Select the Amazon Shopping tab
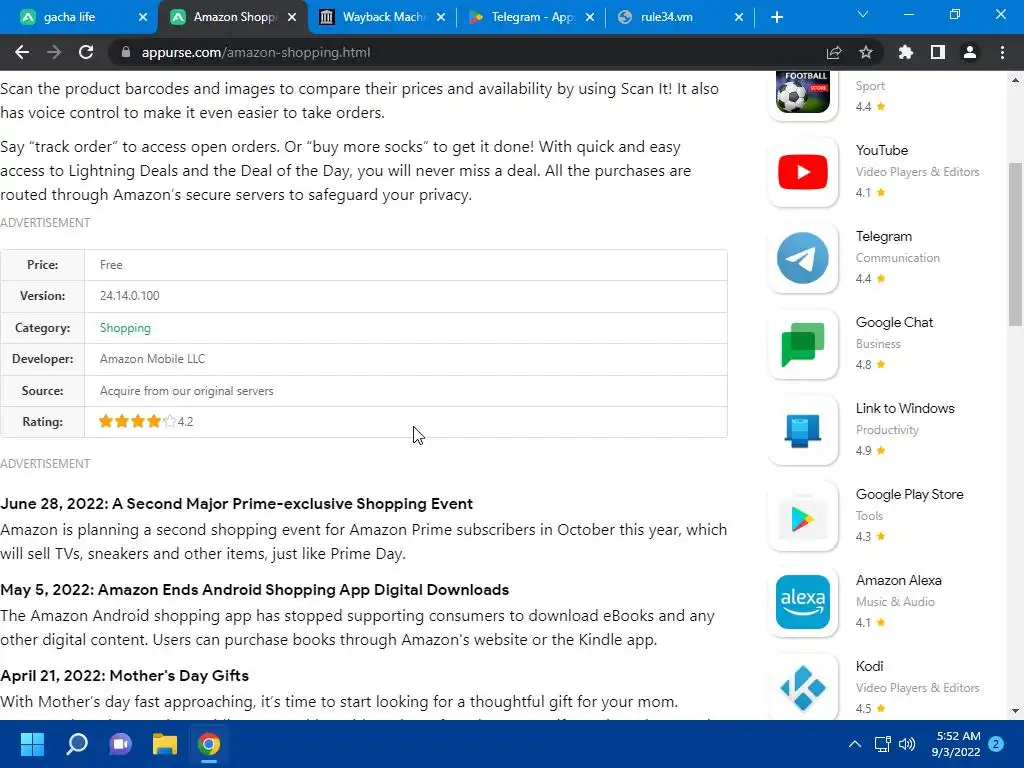 (234, 17)
